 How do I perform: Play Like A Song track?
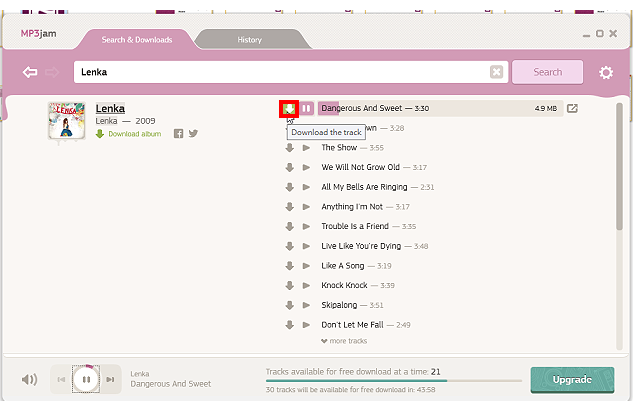point(306,266)
